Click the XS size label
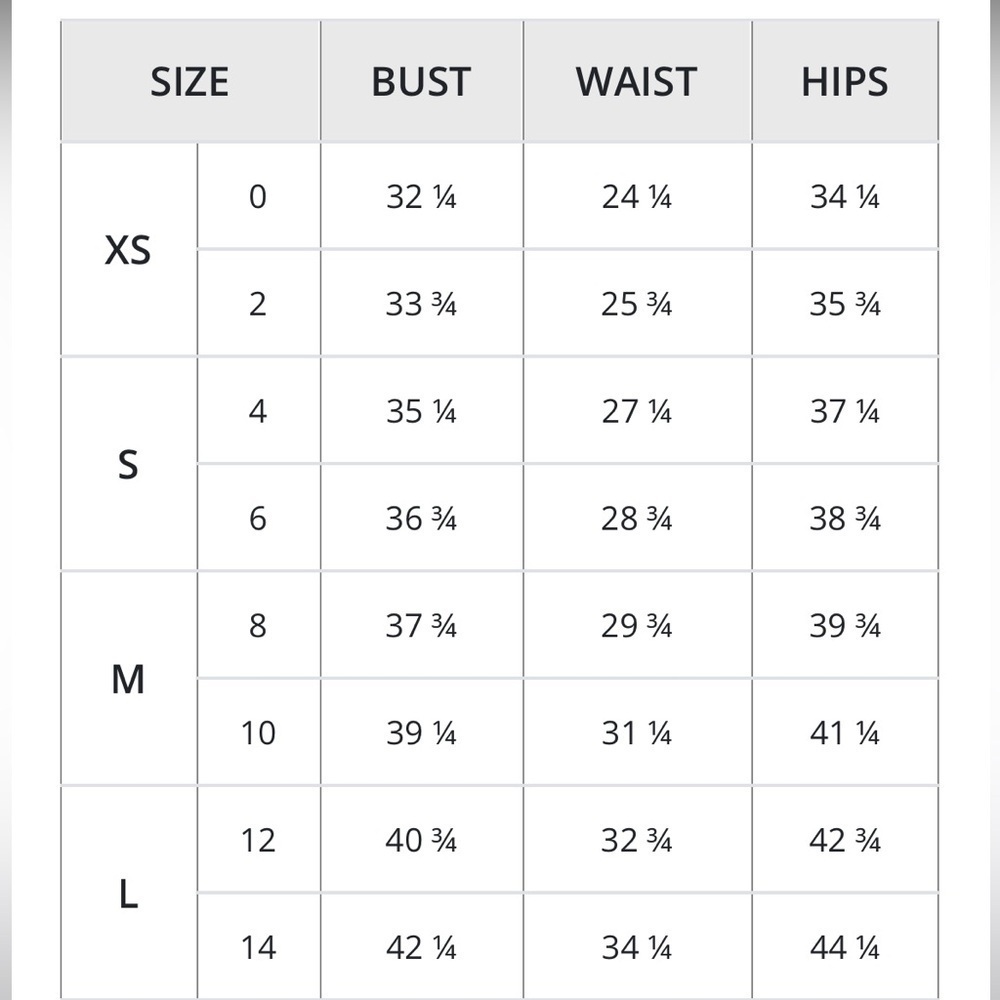 128,249
